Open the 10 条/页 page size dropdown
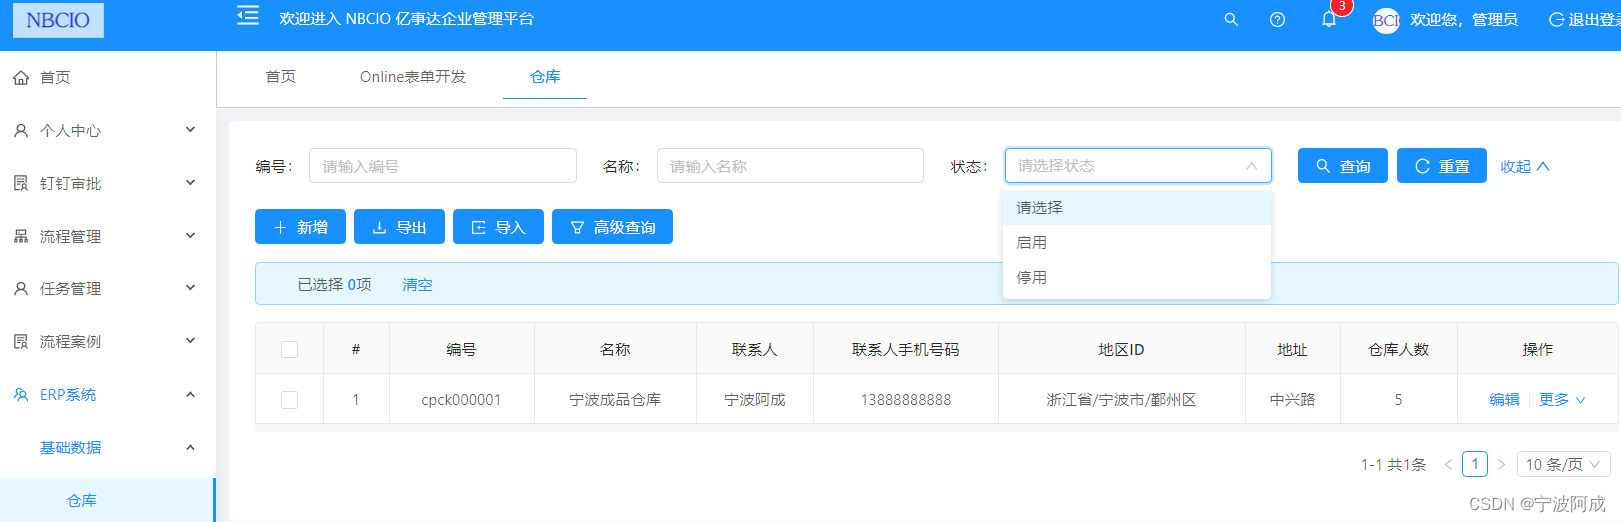This screenshot has height=522, width=1621. tap(1564, 464)
